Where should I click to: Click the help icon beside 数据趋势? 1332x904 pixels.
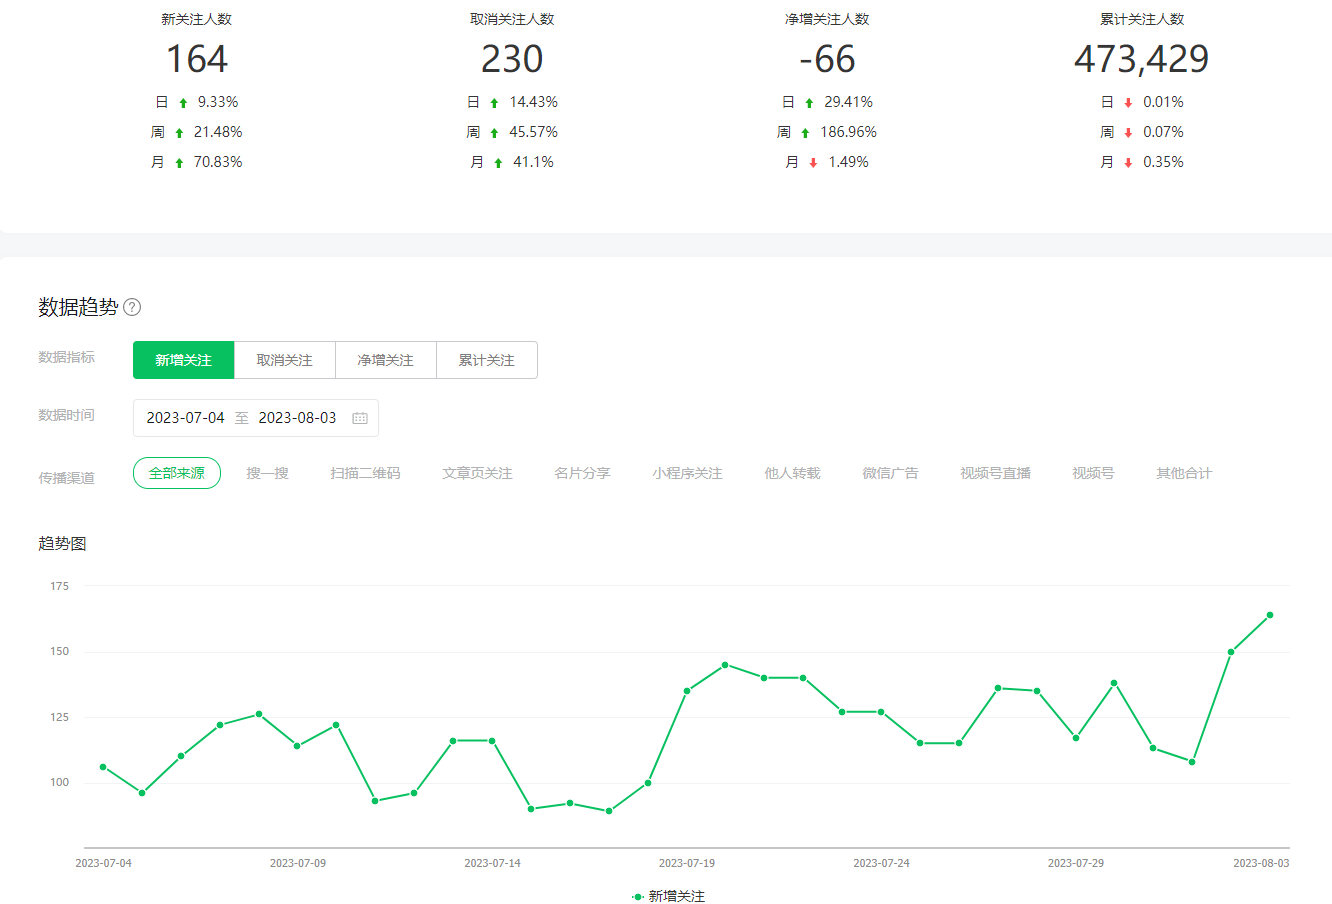(132, 307)
